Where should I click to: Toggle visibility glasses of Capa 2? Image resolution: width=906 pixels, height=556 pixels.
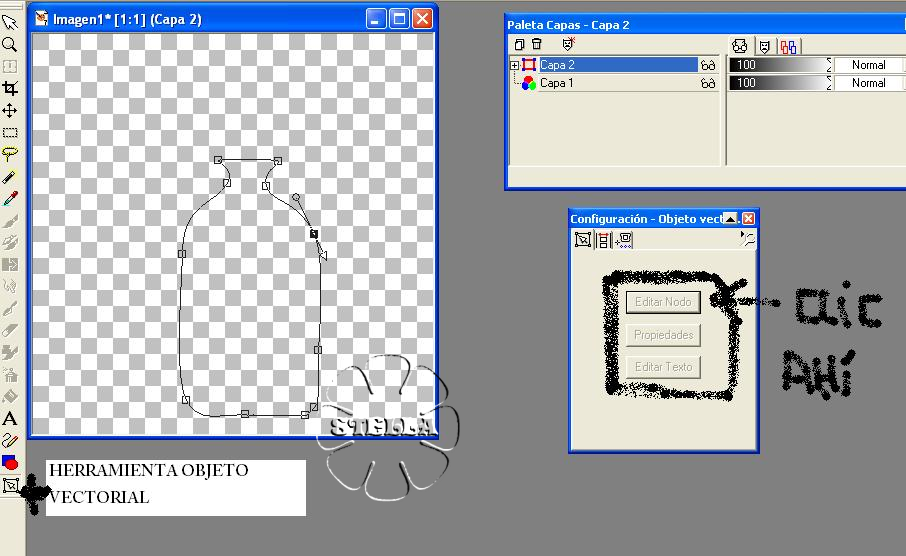tap(708, 65)
